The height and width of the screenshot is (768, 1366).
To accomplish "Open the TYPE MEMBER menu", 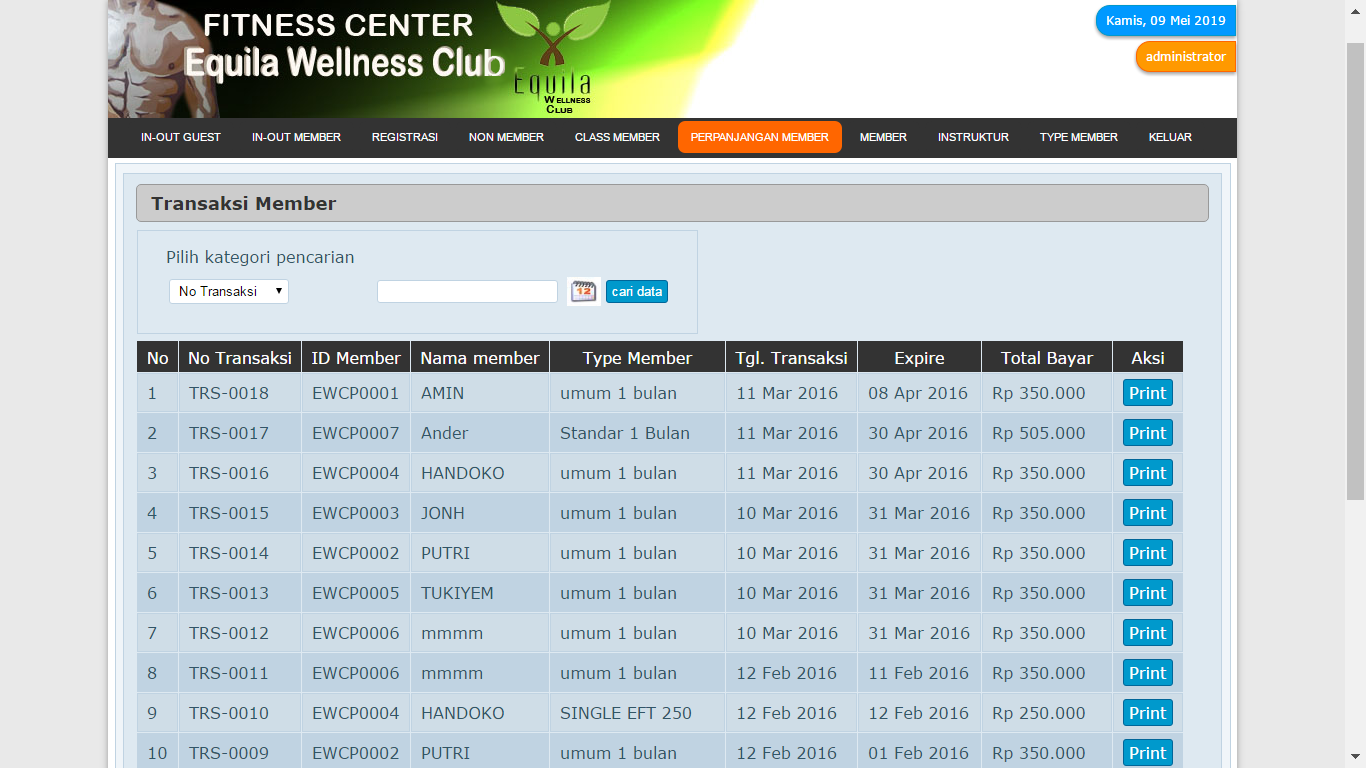I will [1078, 137].
